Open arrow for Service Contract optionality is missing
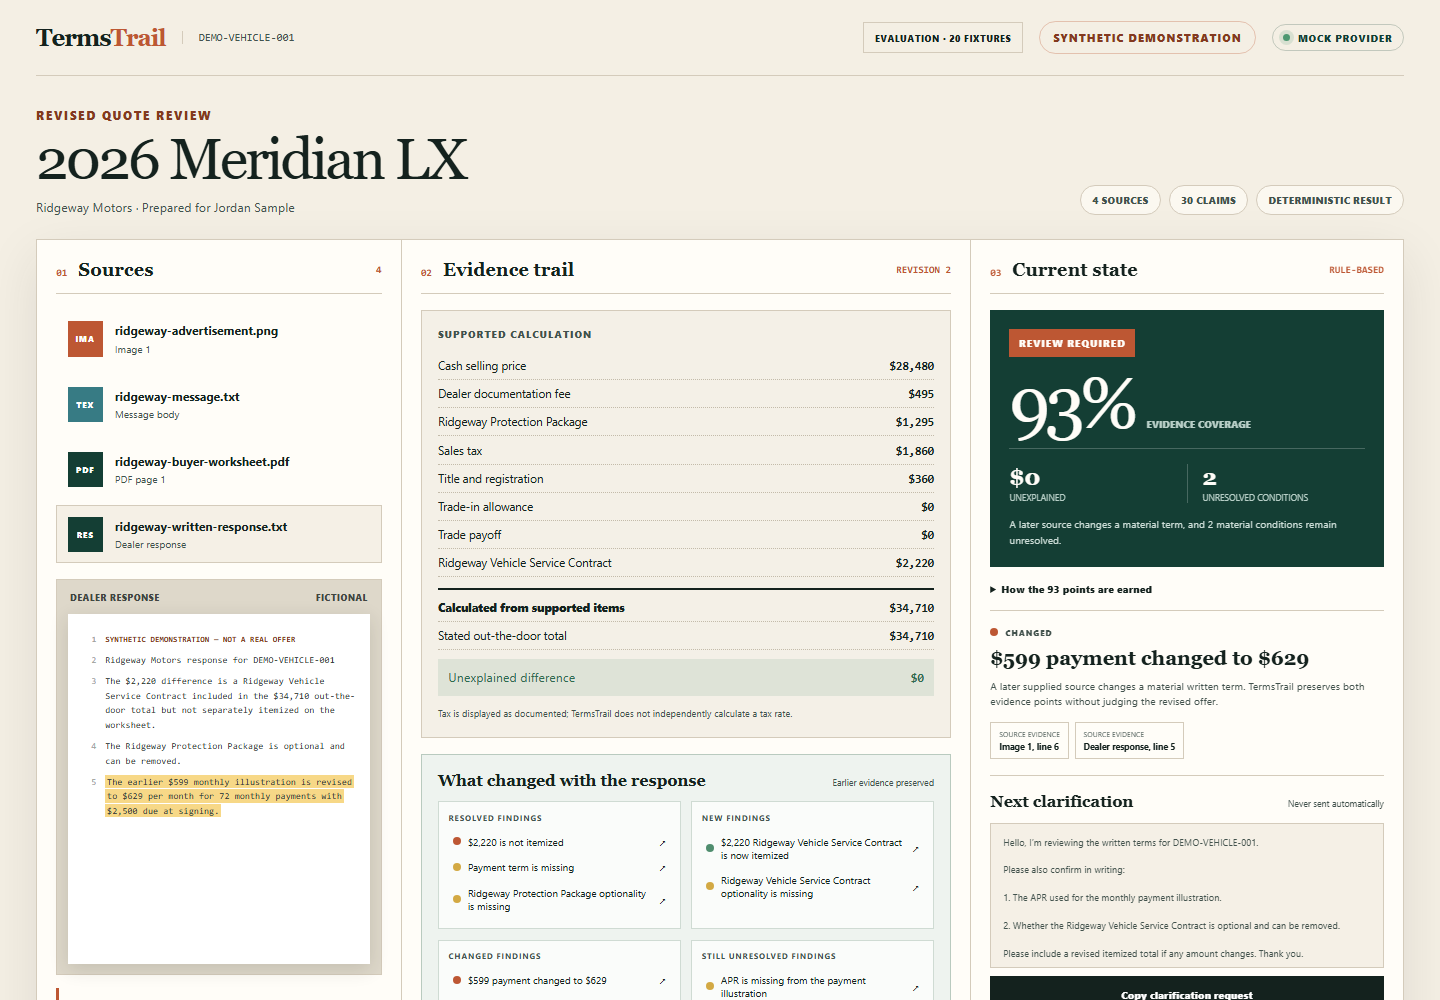 point(915,888)
